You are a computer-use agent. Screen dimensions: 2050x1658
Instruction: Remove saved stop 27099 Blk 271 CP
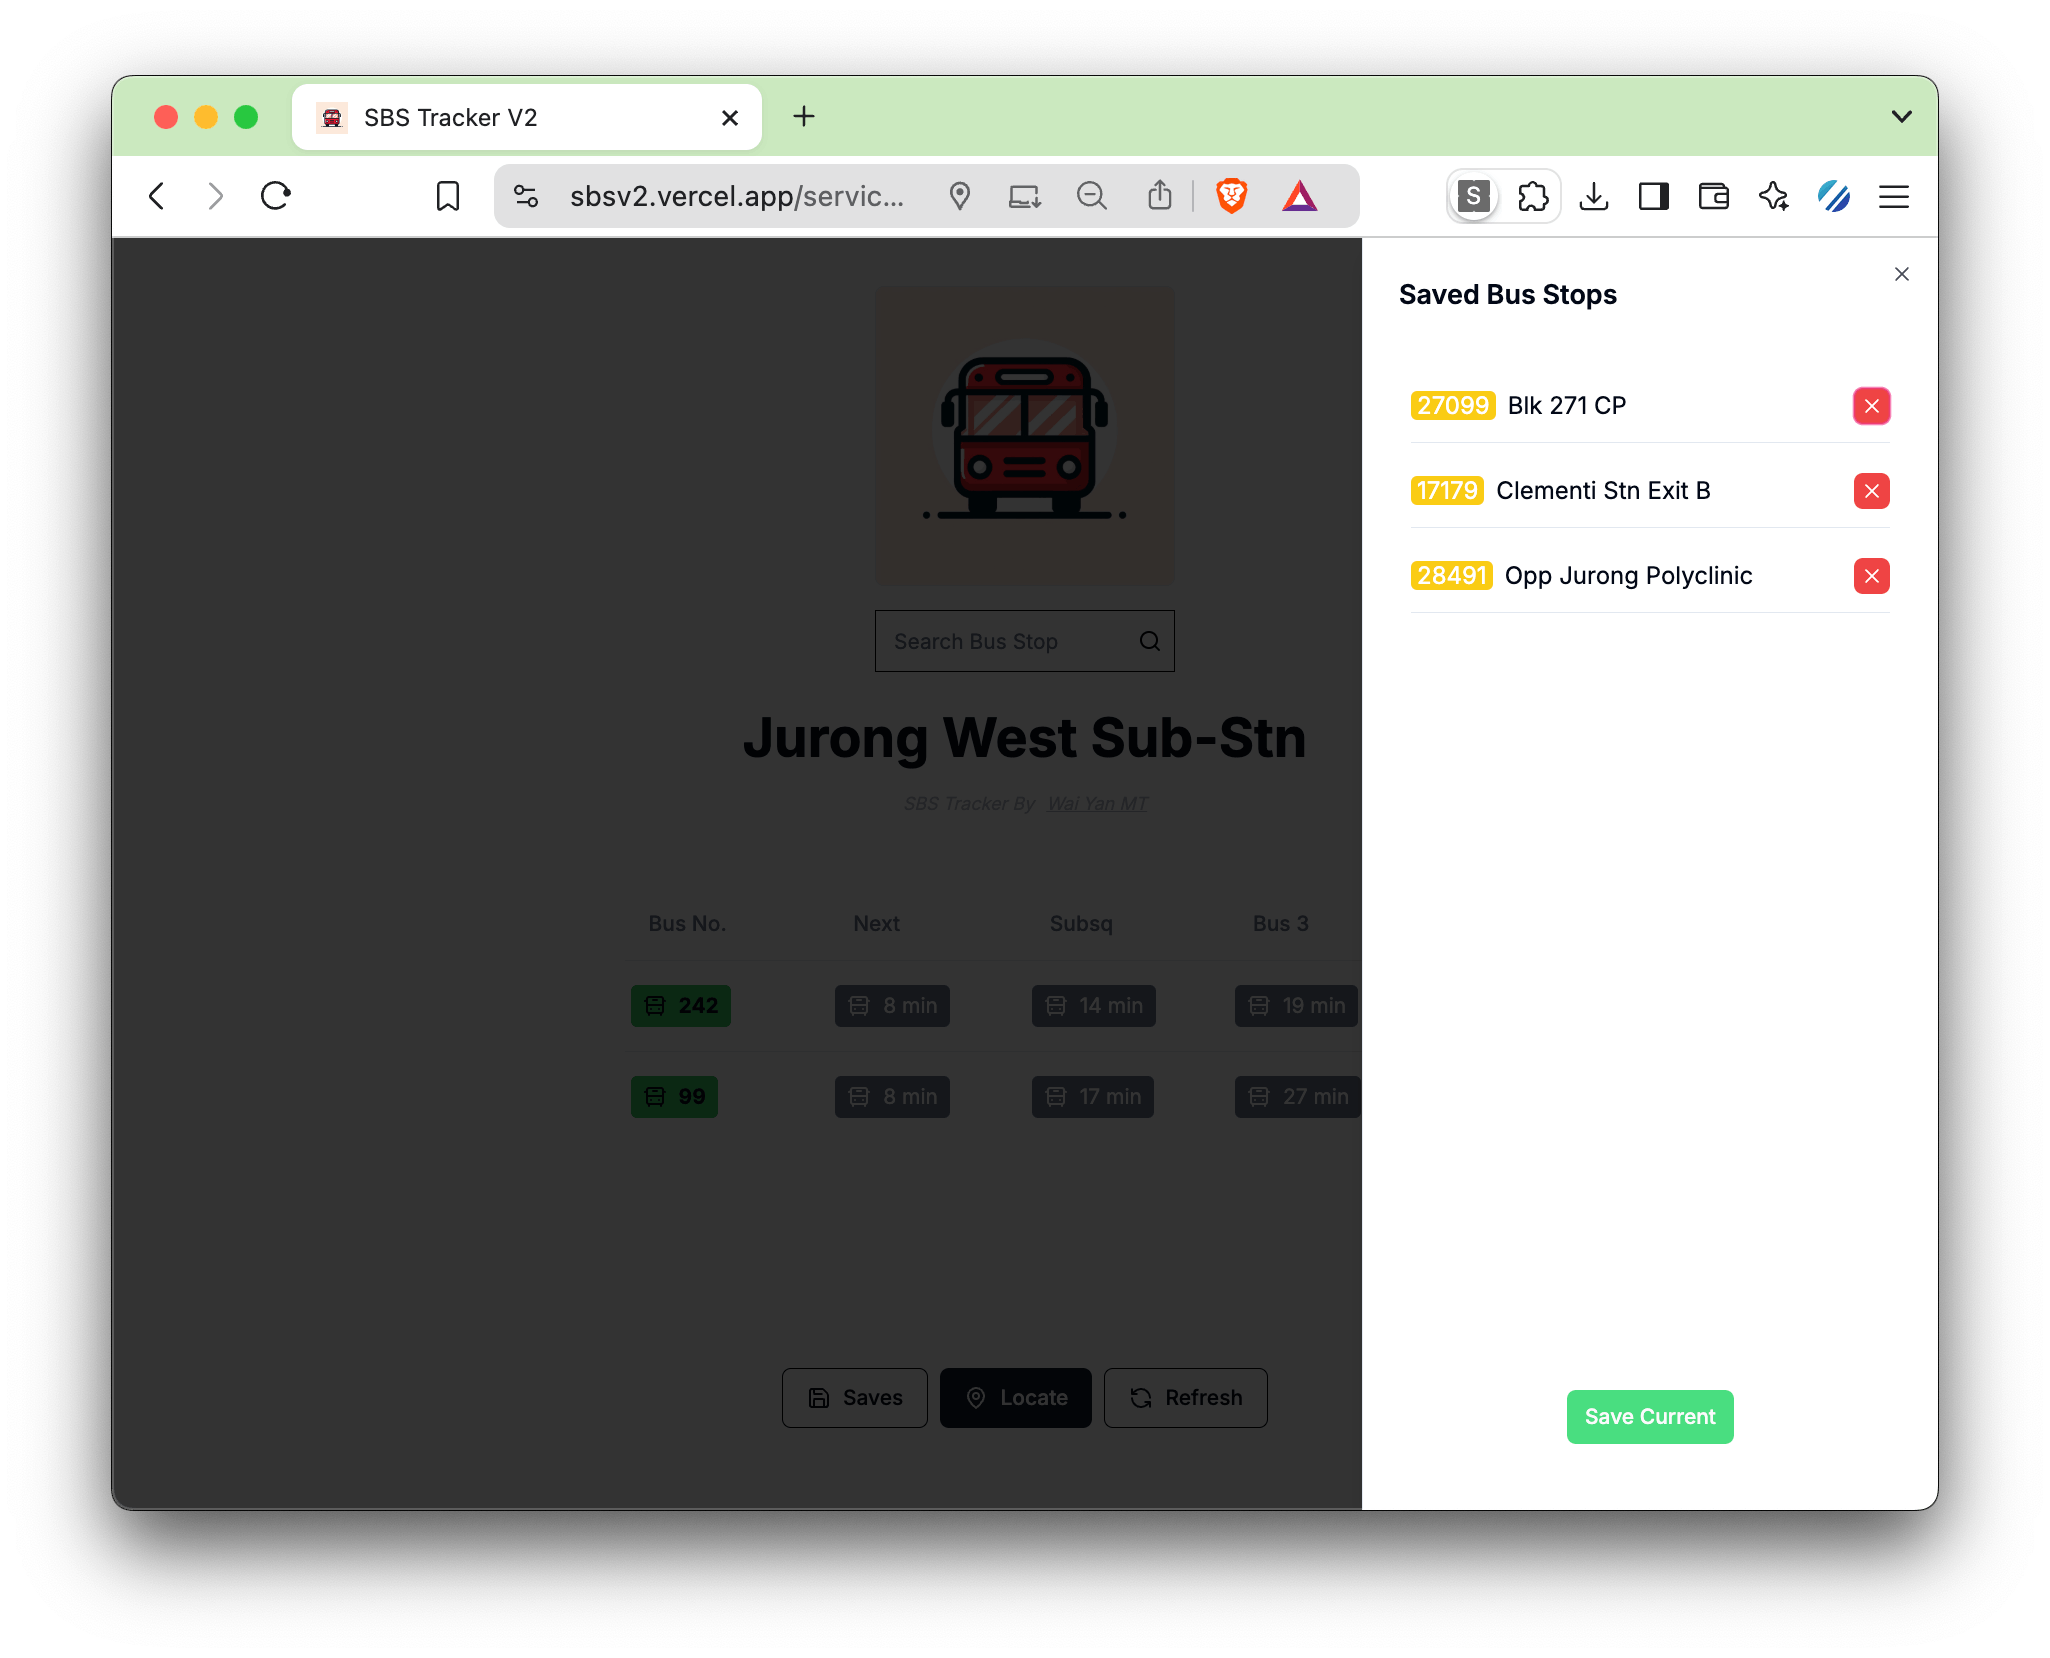point(1871,404)
